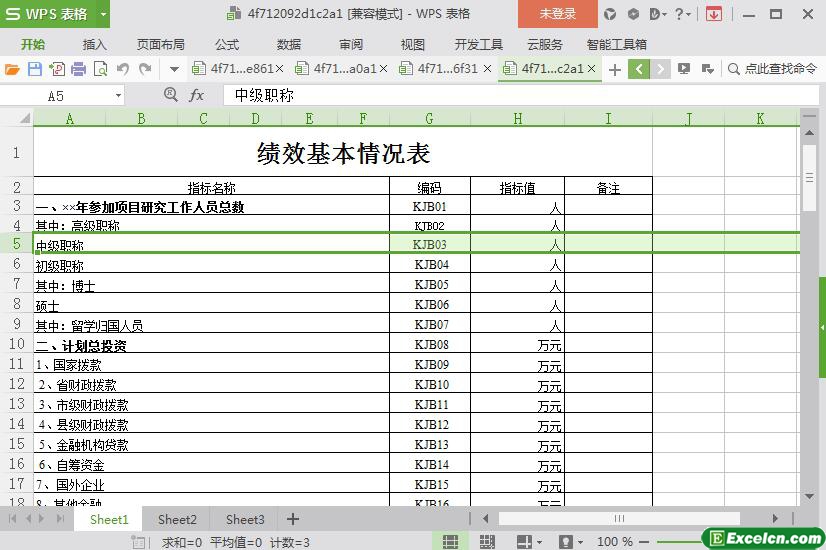Switch to the 页面布局 ribbon tab
The height and width of the screenshot is (550, 826).
tap(161, 45)
